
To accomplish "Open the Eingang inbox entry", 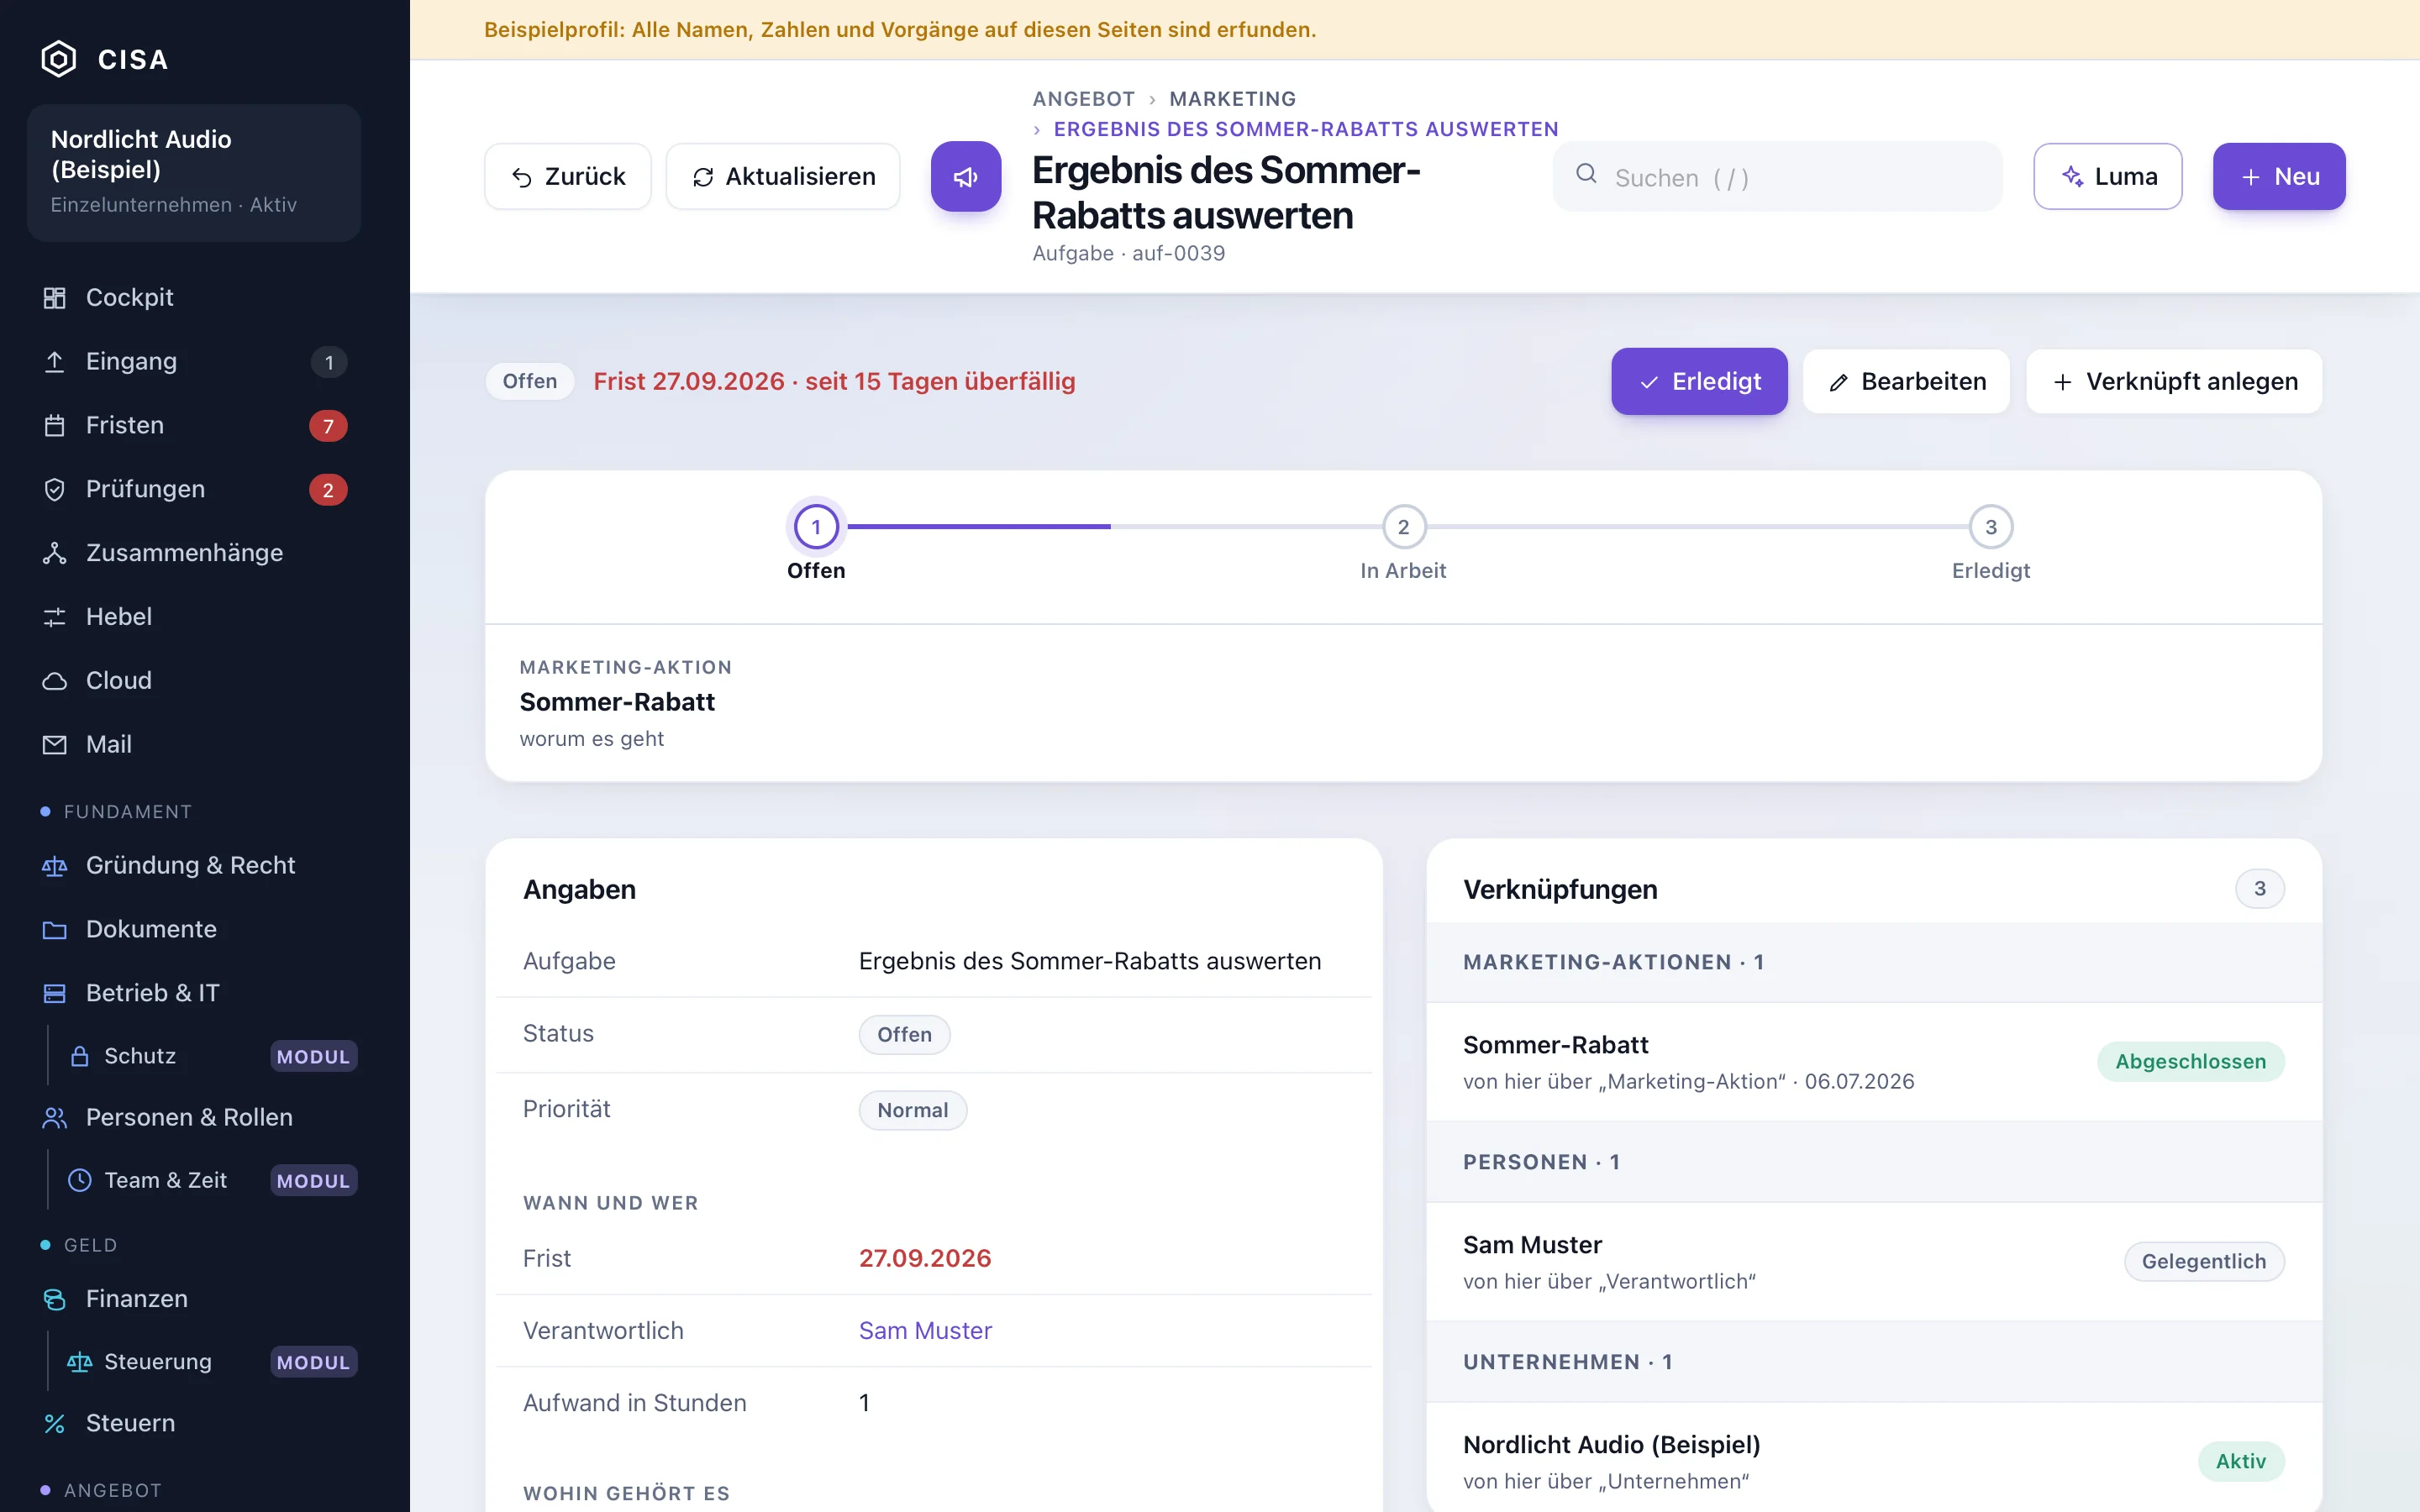I will pyautogui.click(x=194, y=361).
